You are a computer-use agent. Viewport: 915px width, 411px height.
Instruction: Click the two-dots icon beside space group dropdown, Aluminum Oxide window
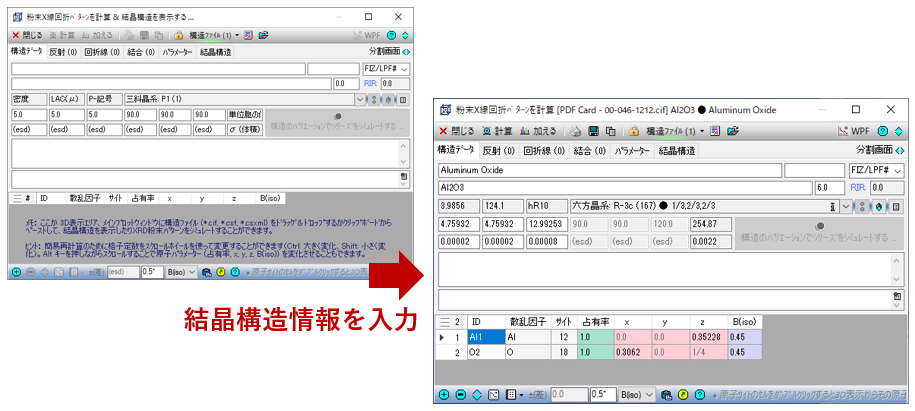click(863, 207)
